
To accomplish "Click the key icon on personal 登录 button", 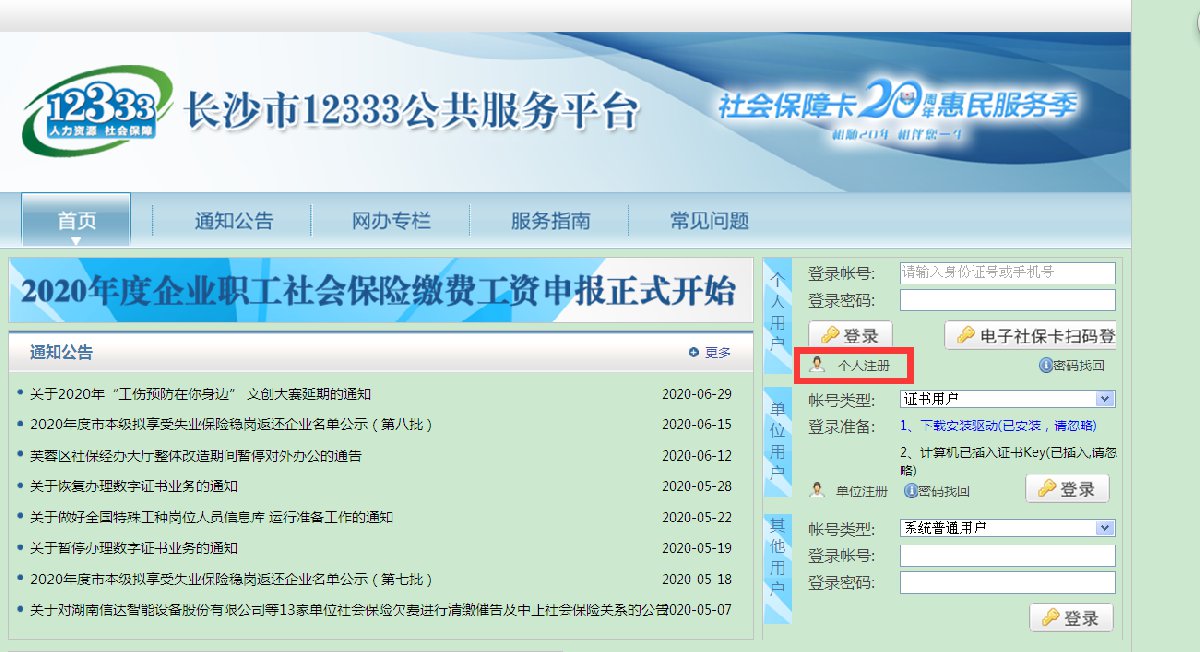I will (829, 336).
